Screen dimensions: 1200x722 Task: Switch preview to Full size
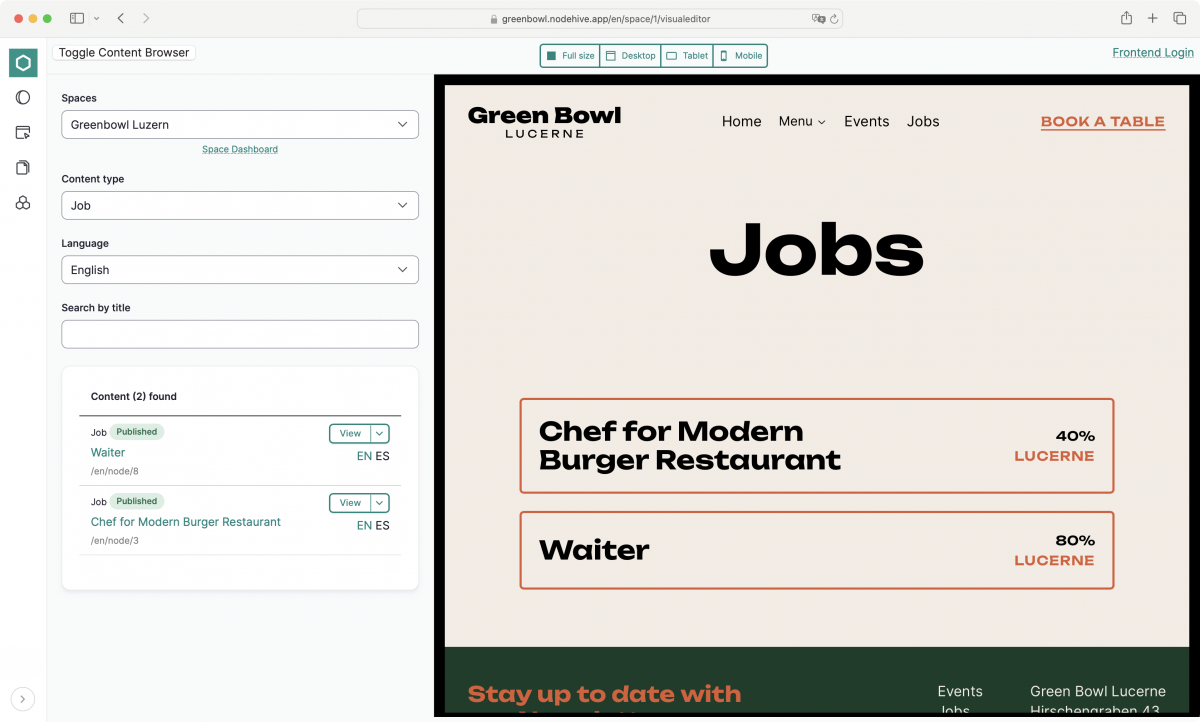coord(570,56)
